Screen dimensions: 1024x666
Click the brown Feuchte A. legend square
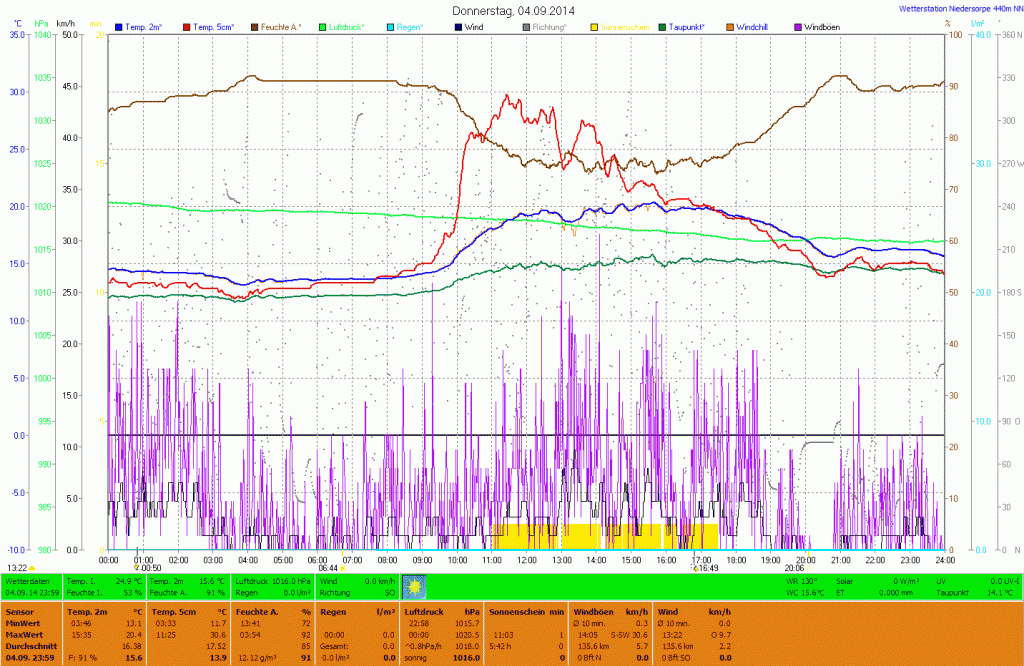pyautogui.click(x=255, y=26)
